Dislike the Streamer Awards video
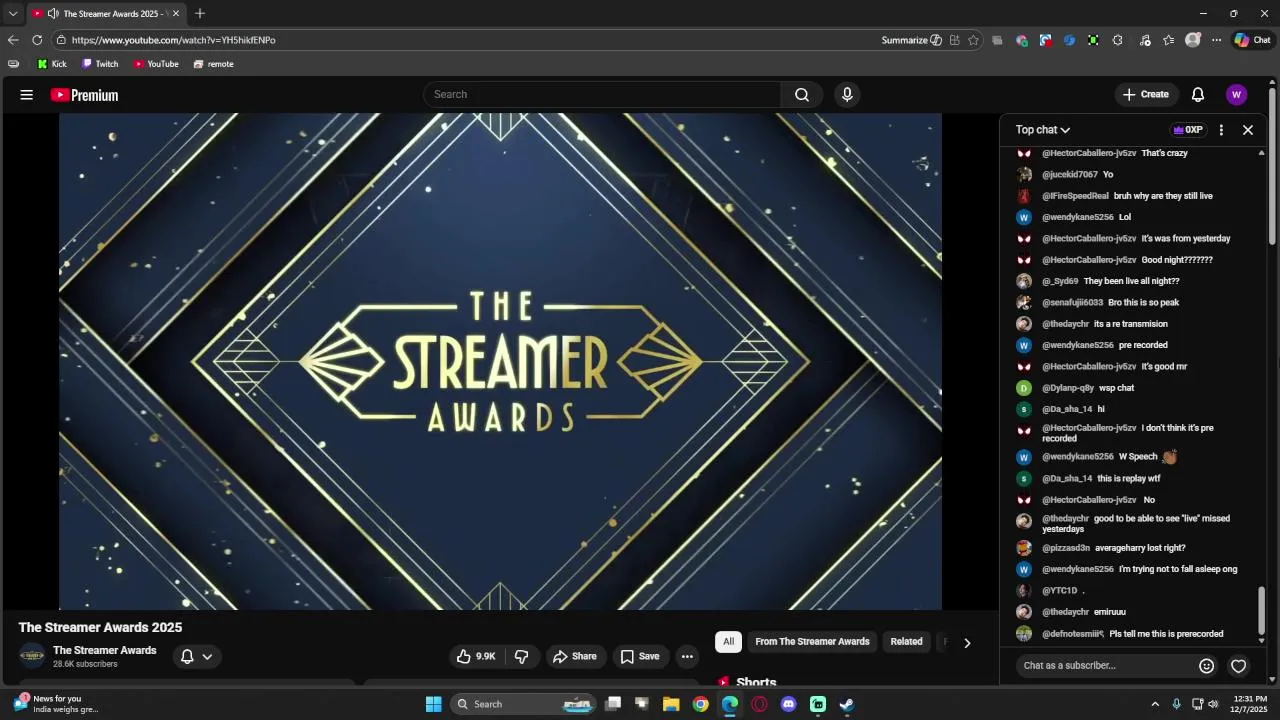The height and width of the screenshot is (720, 1280). (x=521, y=656)
